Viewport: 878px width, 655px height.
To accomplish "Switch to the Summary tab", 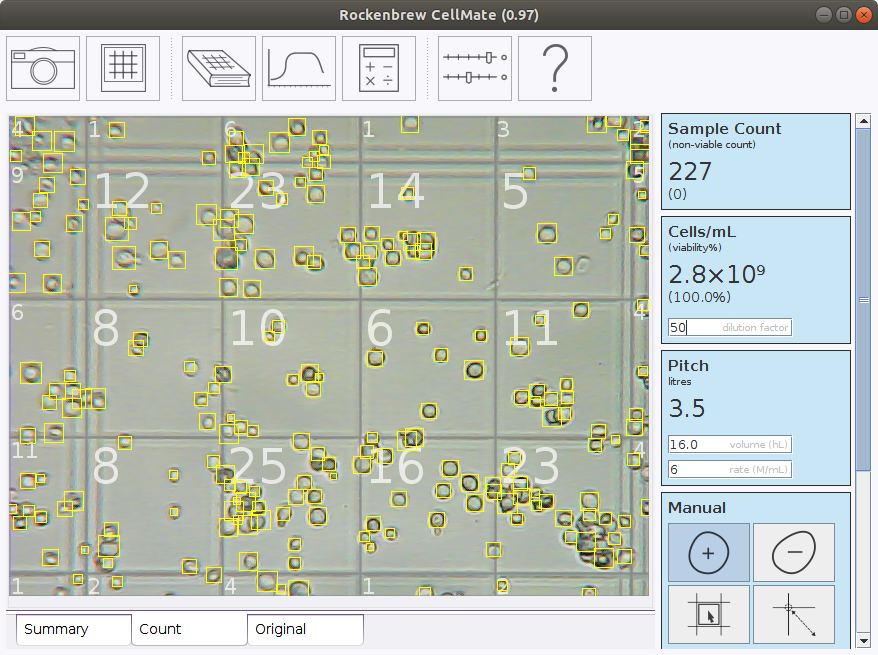I will point(73,629).
